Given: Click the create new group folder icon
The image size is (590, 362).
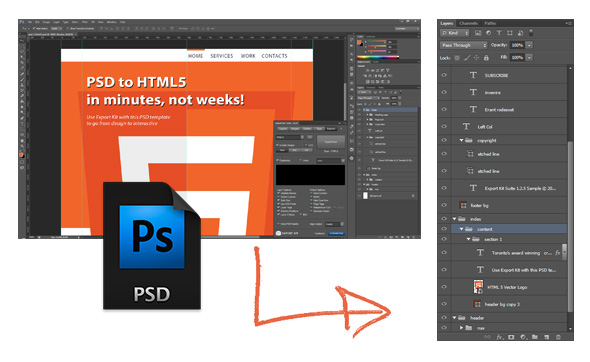Looking at the screenshot, I should coord(535,337).
